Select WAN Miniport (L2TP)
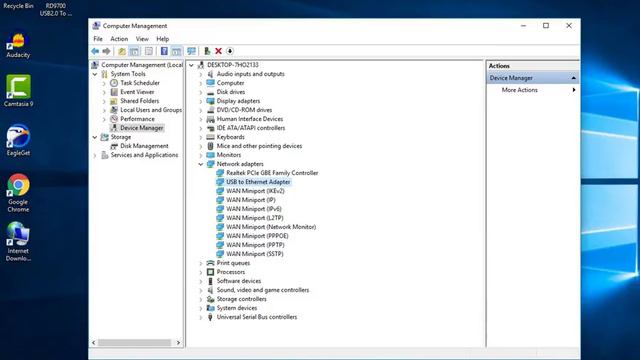640x360 pixels. point(254,218)
